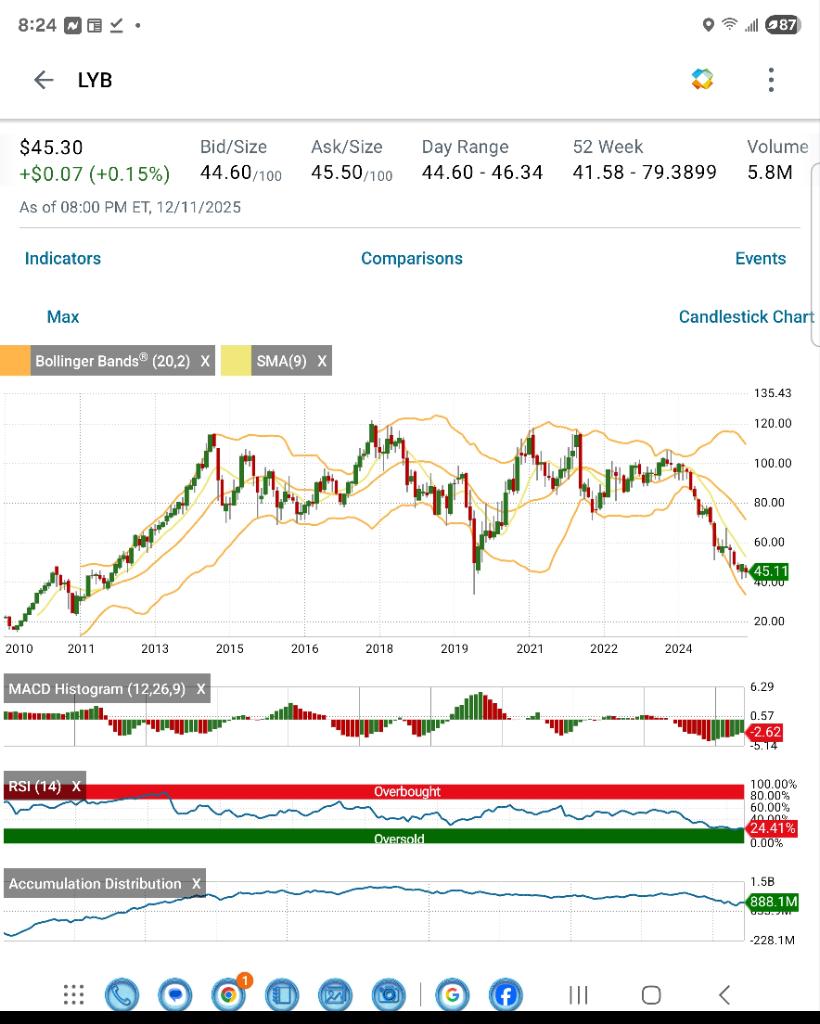The width and height of the screenshot is (820, 1024).
Task: Remove the SMA(9) indicator via its X
Action: pos(322,361)
